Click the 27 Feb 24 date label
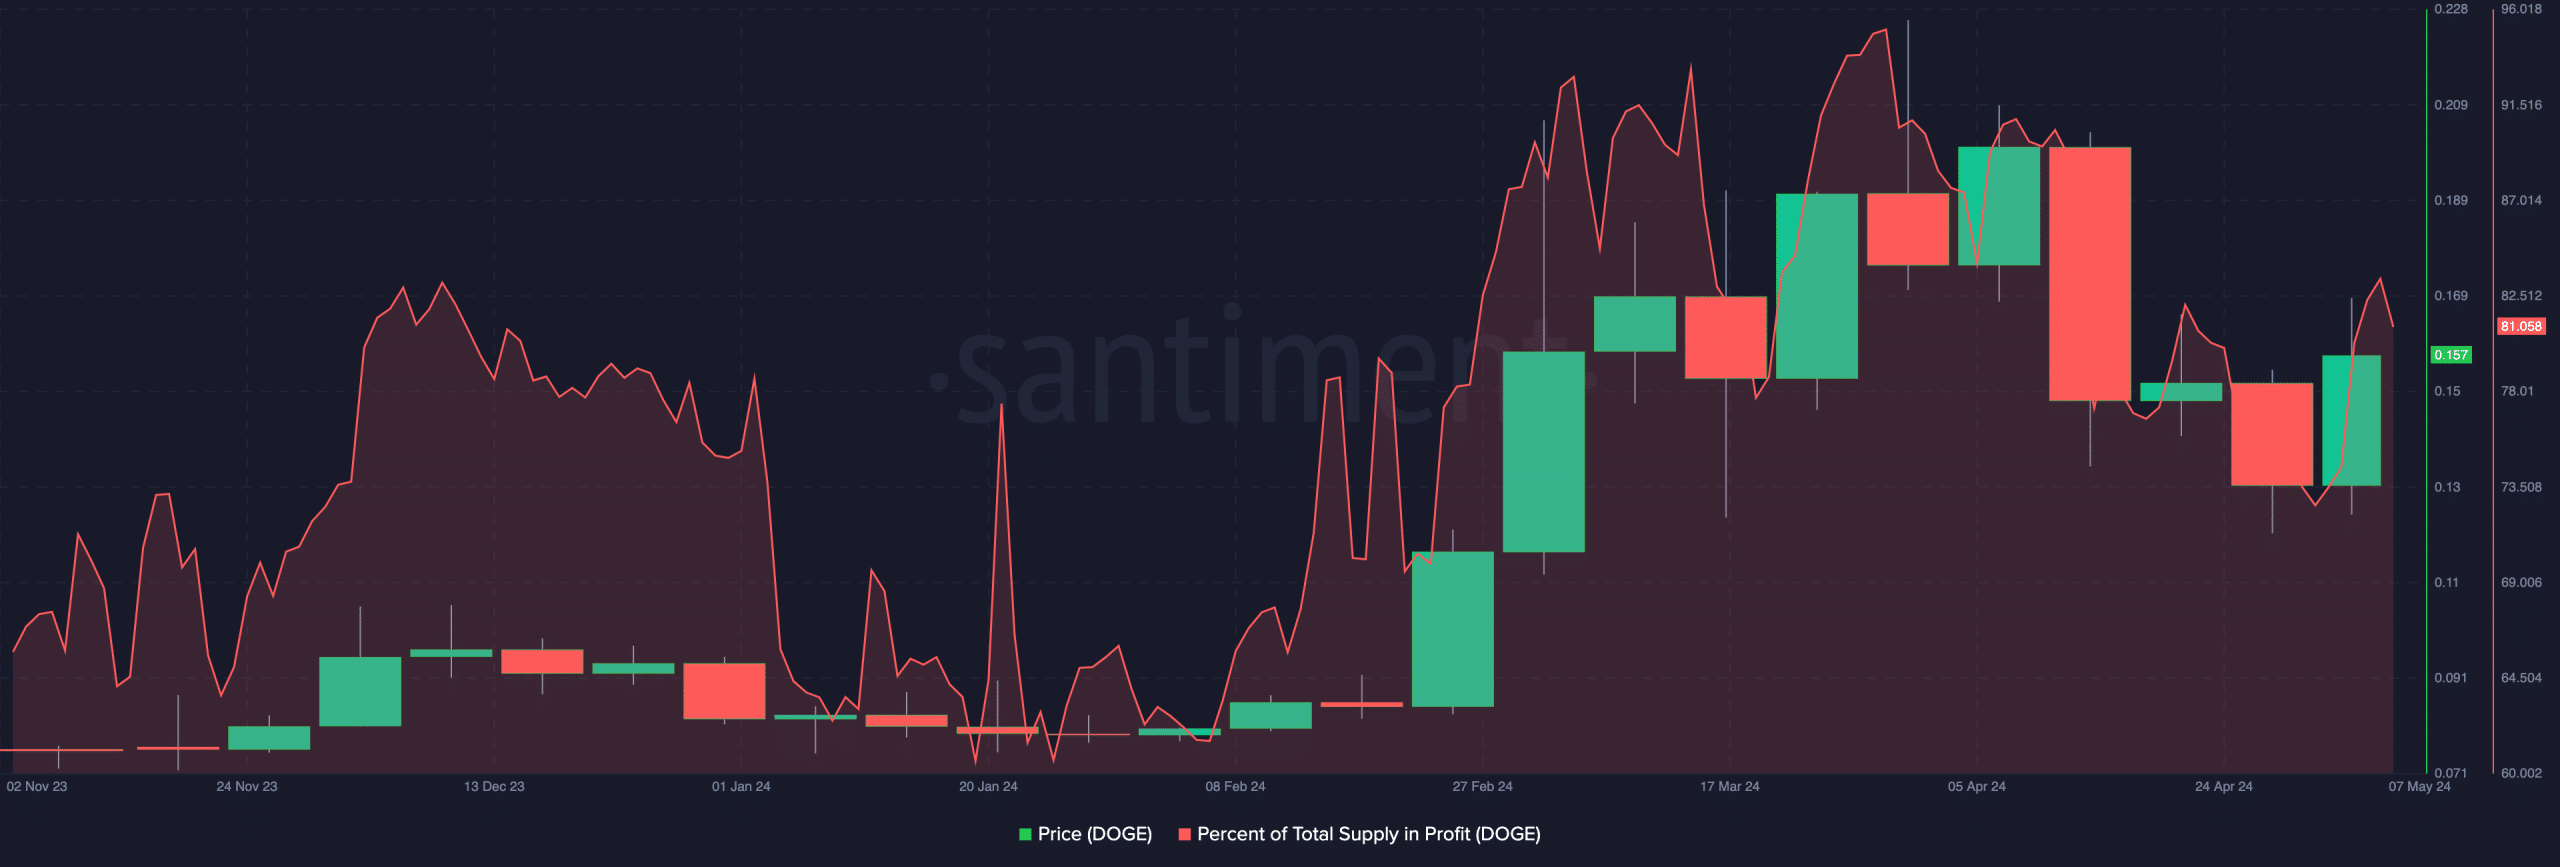Viewport: 2560px width, 867px height. pyautogui.click(x=1482, y=786)
